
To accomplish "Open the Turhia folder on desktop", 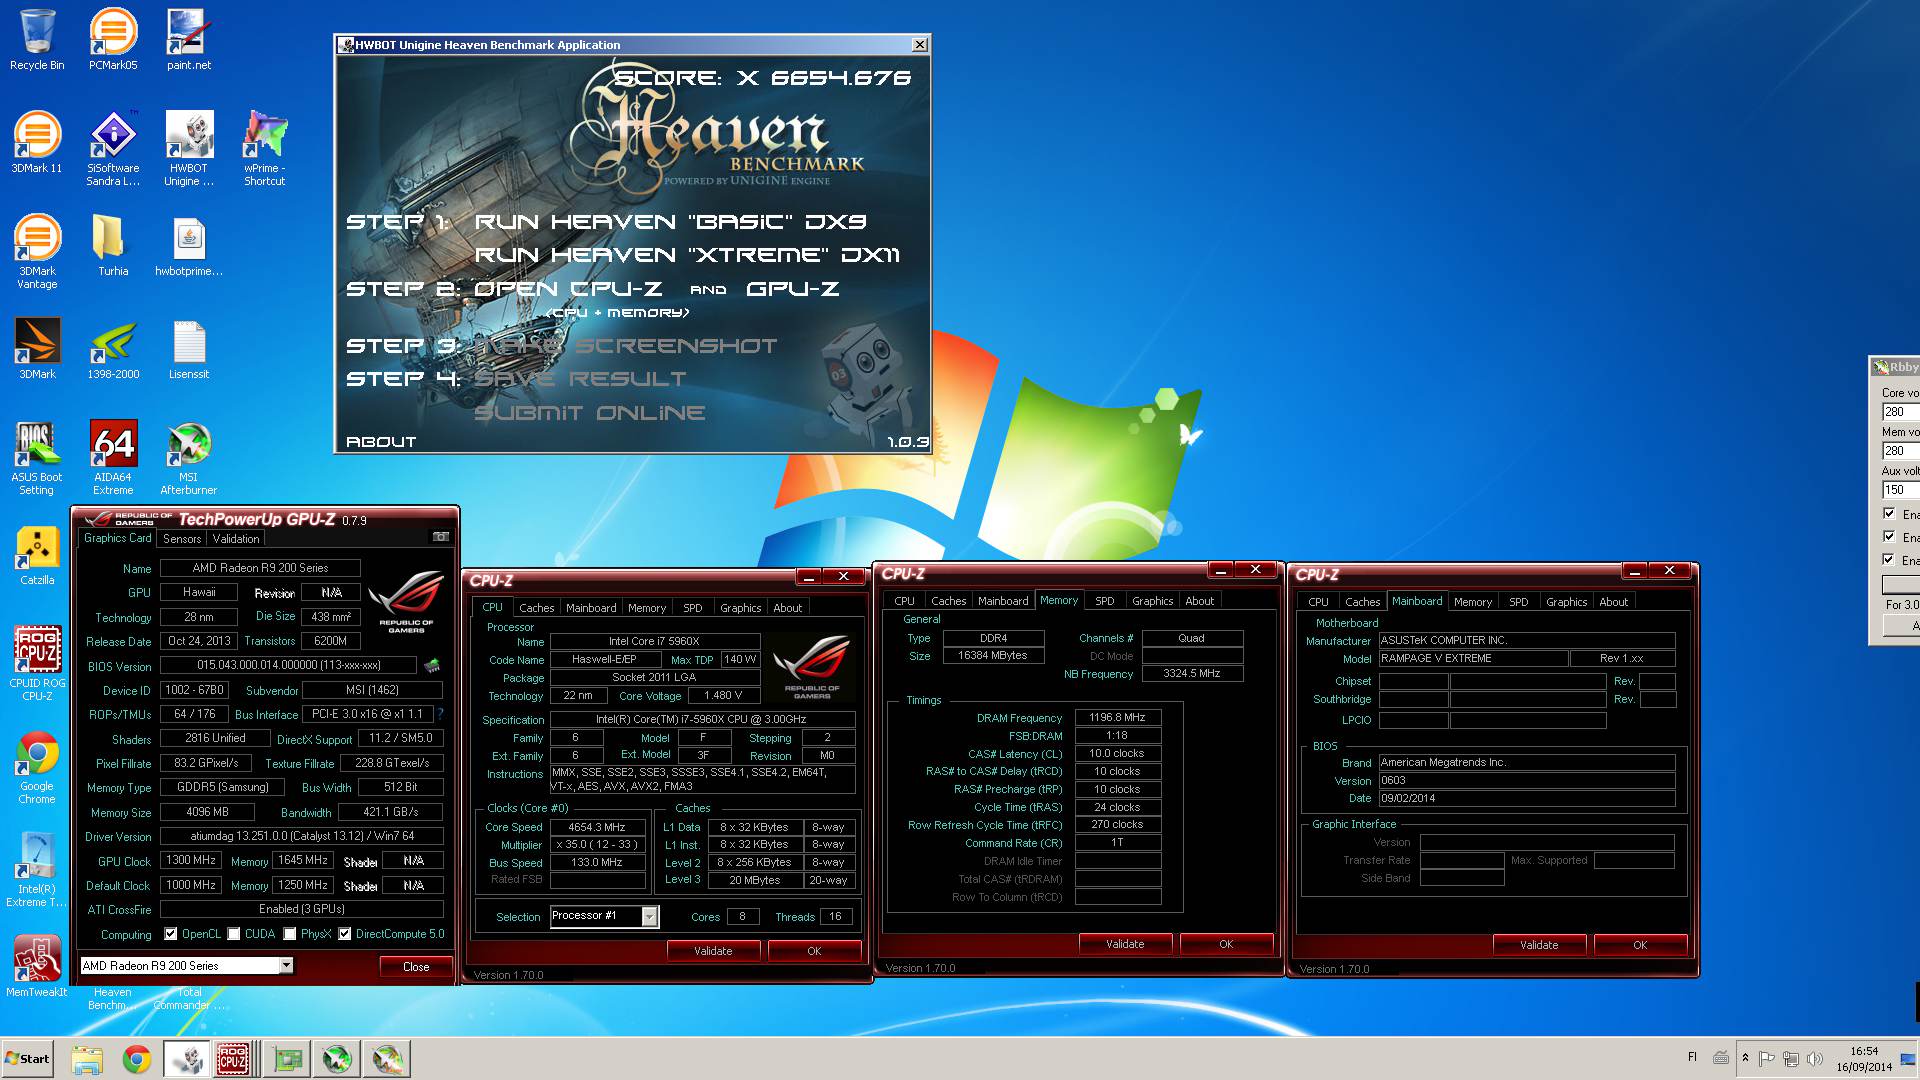I will [x=113, y=246].
